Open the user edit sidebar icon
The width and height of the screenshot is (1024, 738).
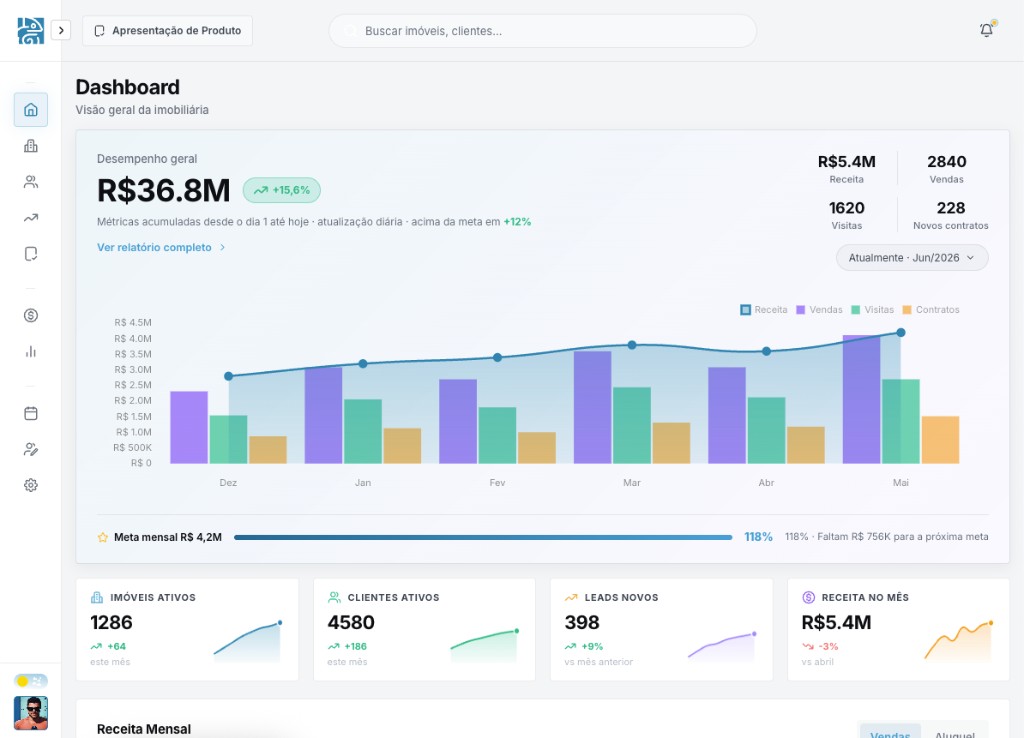(x=31, y=449)
